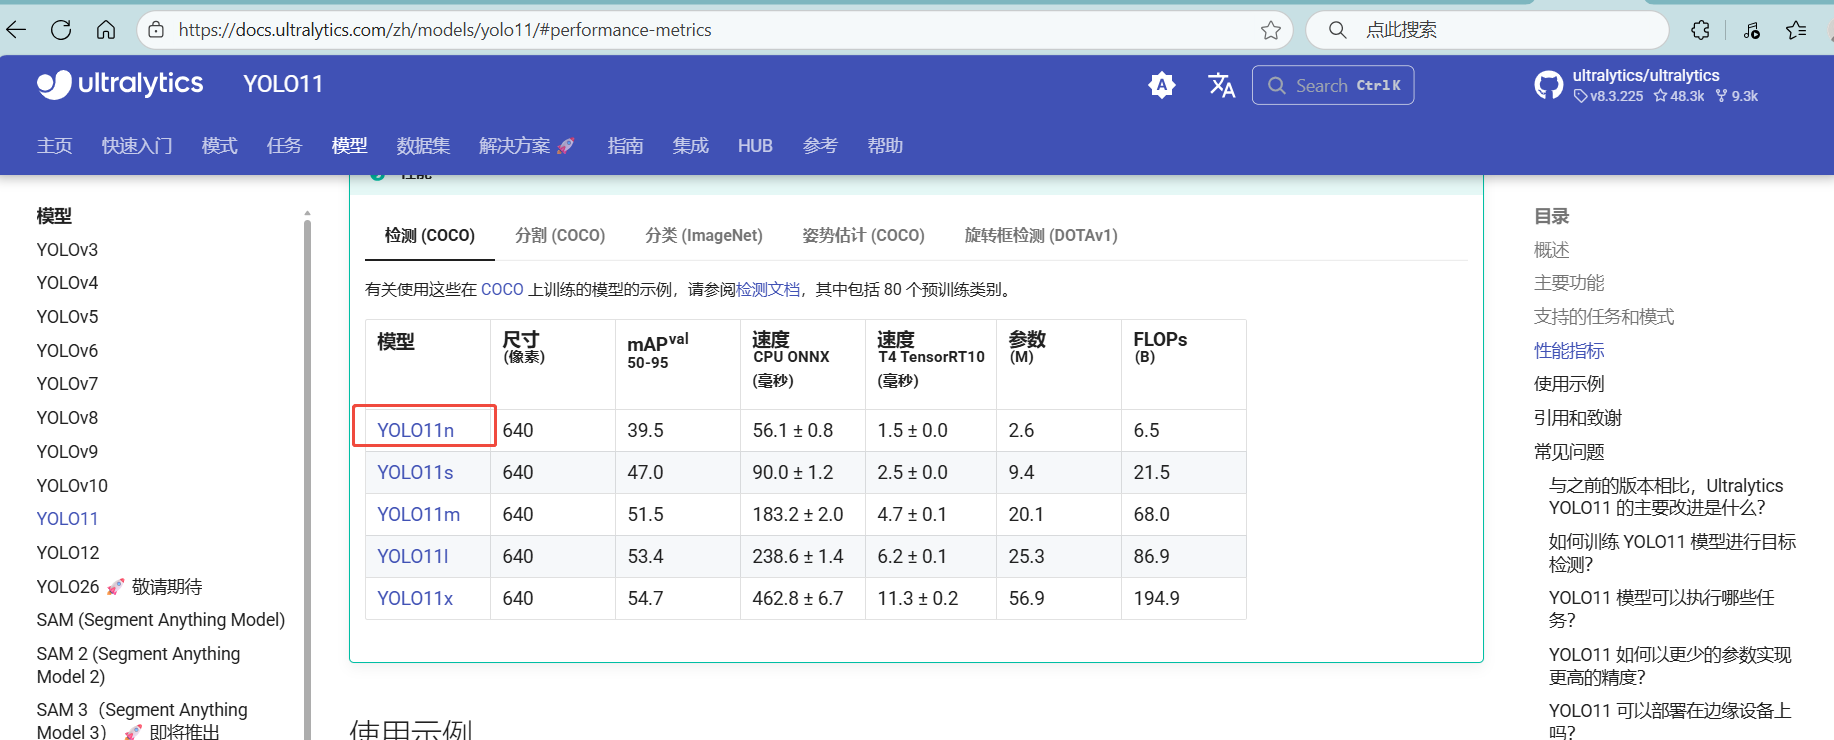This screenshot has width=1834, height=740.
Task: Go to the 指南 navigation tab
Action: [625, 146]
